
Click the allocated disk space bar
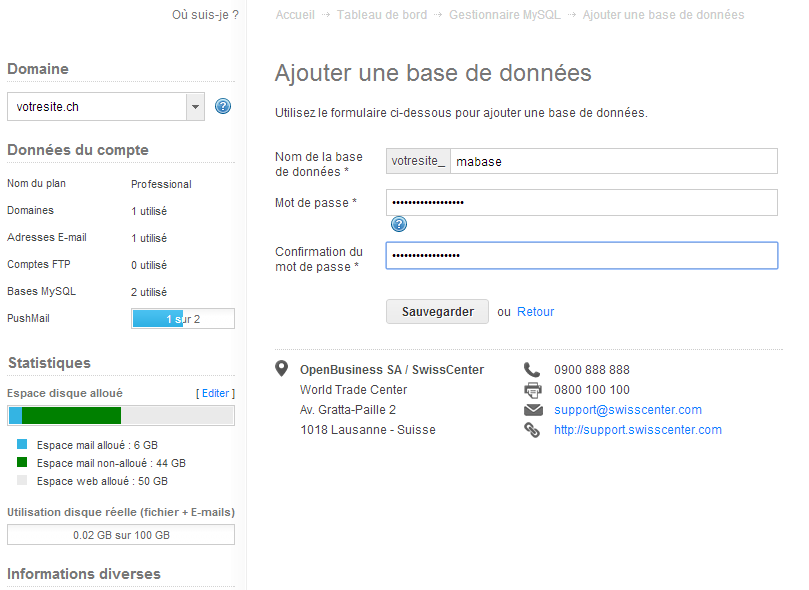tap(121, 416)
